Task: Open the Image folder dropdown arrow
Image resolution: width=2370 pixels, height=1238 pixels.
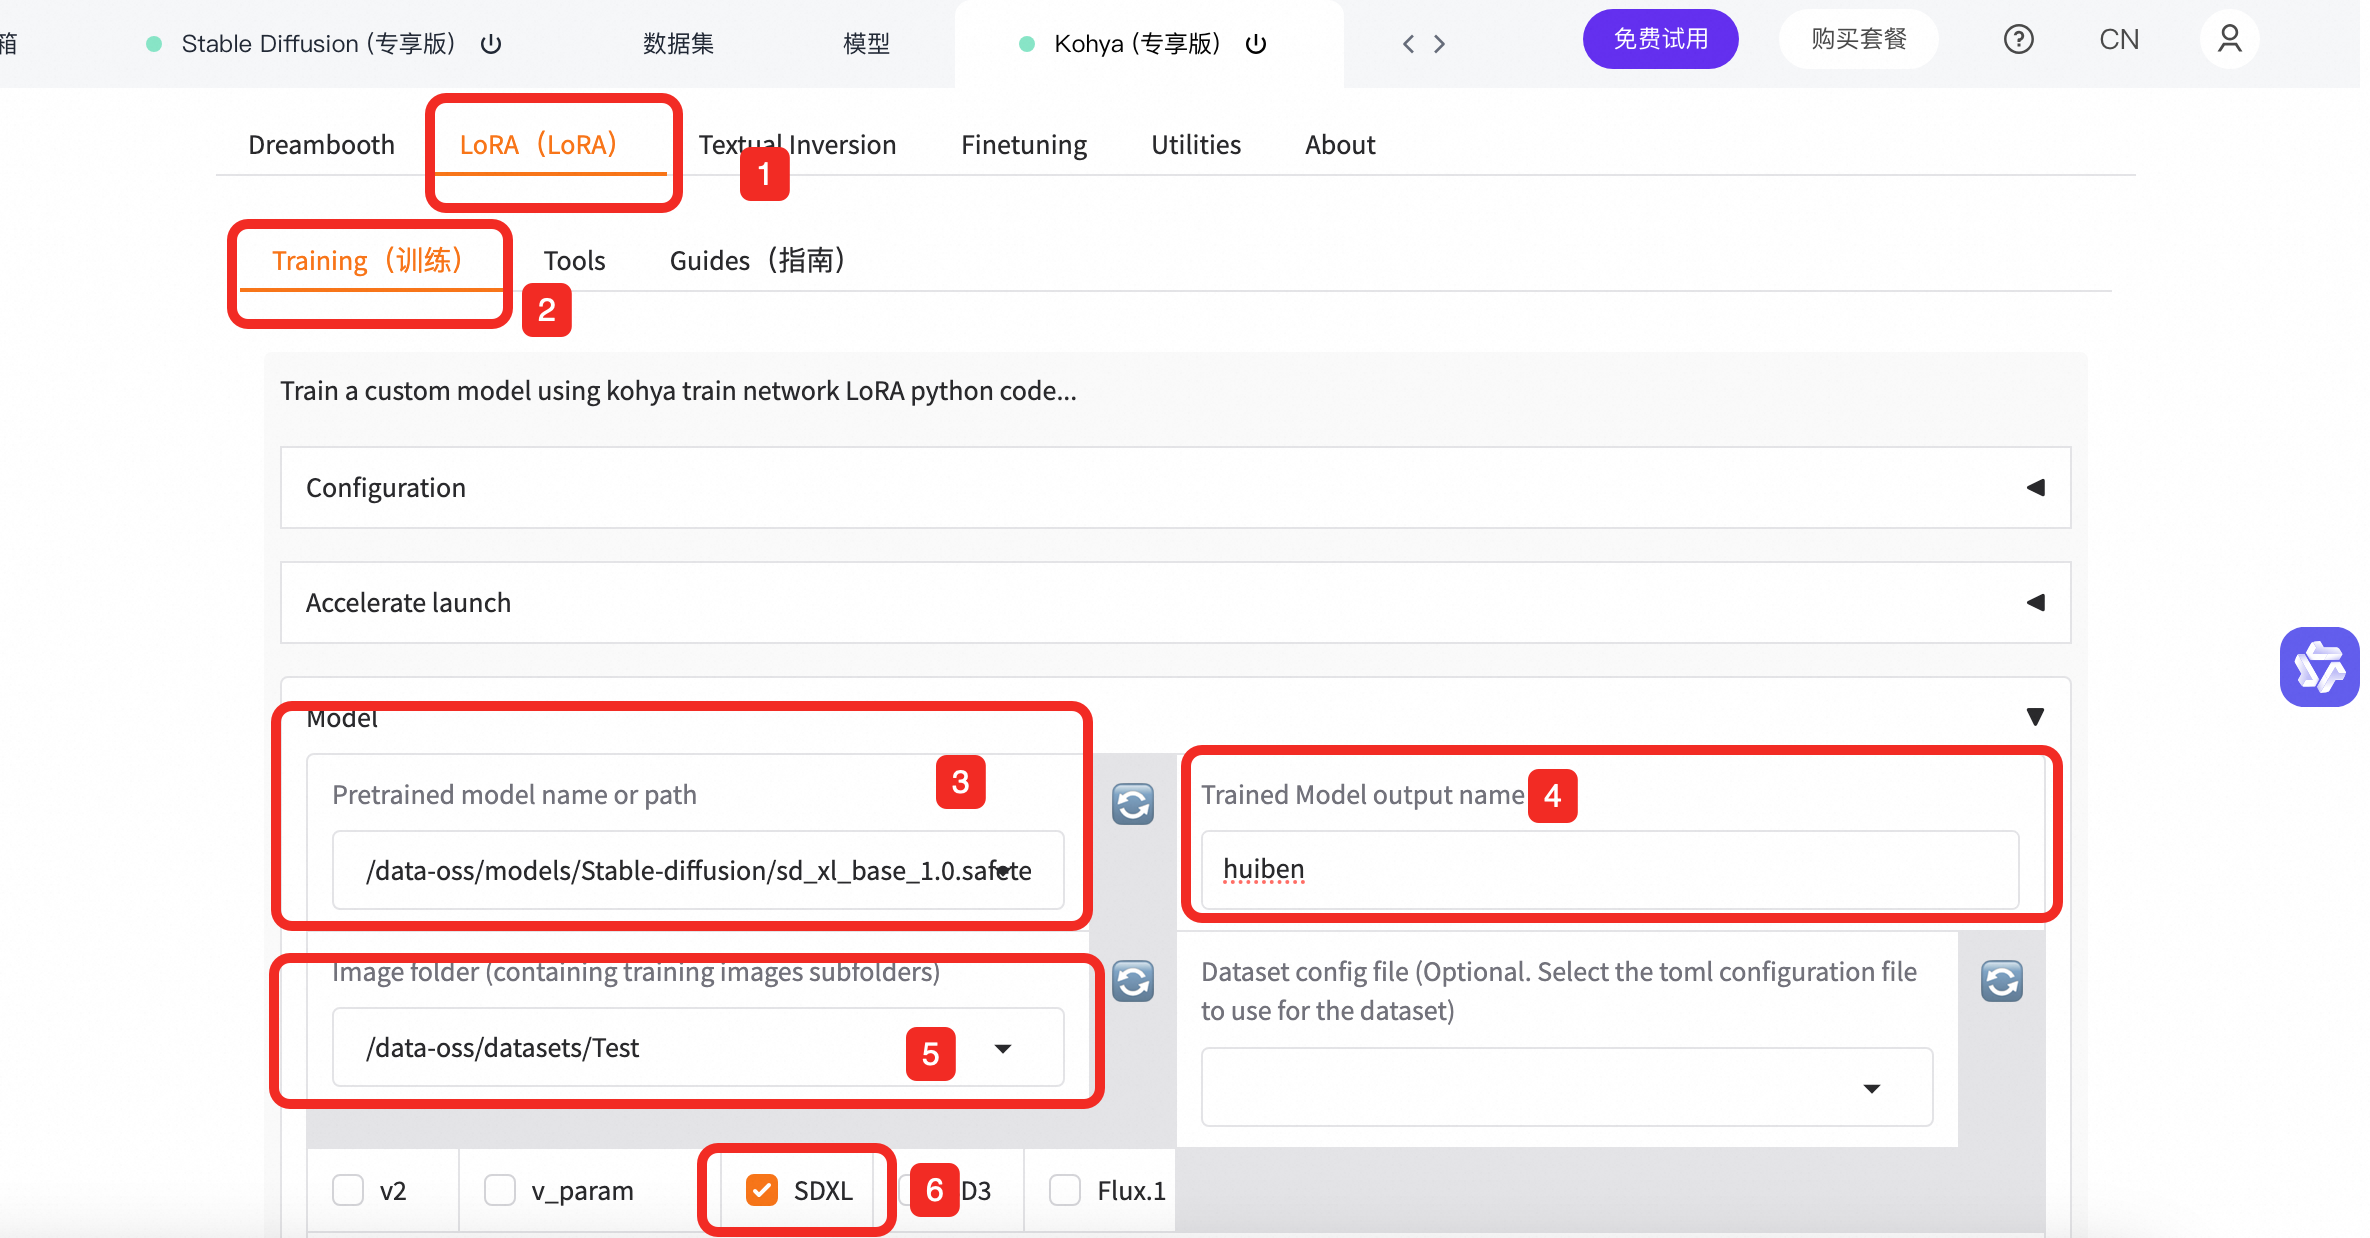Action: (x=1003, y=1048)
